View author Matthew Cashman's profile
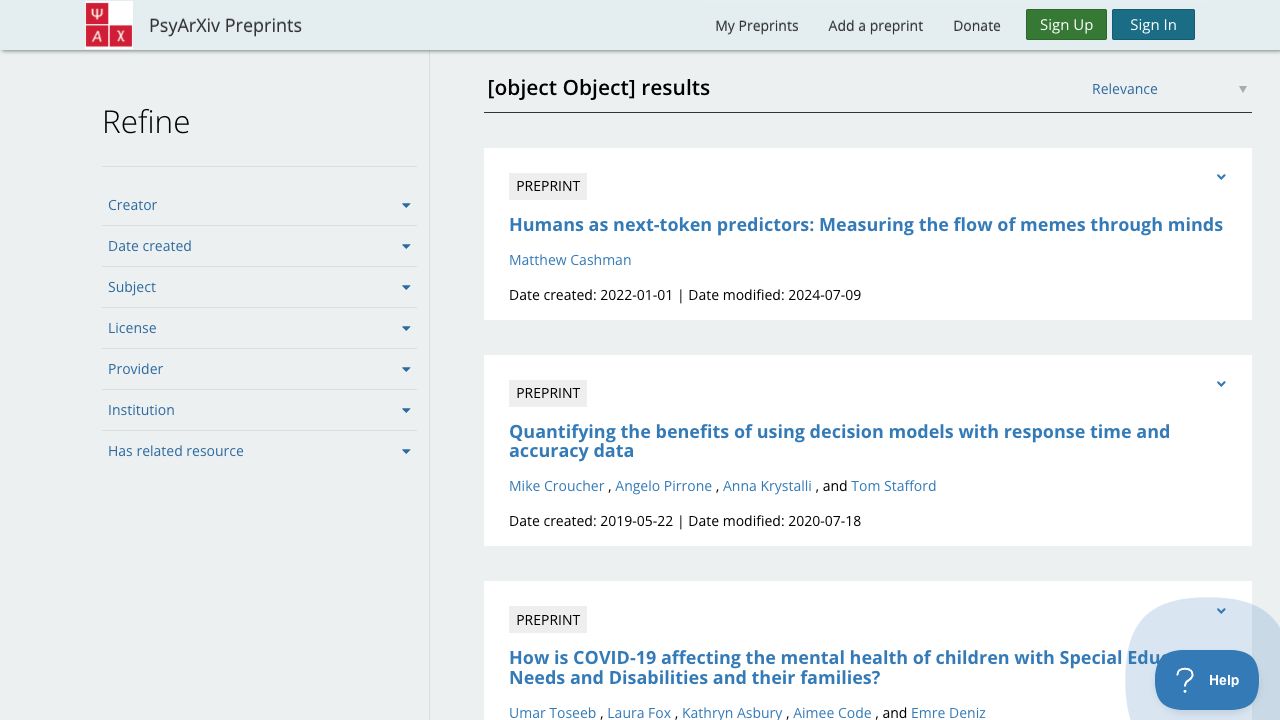 tap(570, 260)
